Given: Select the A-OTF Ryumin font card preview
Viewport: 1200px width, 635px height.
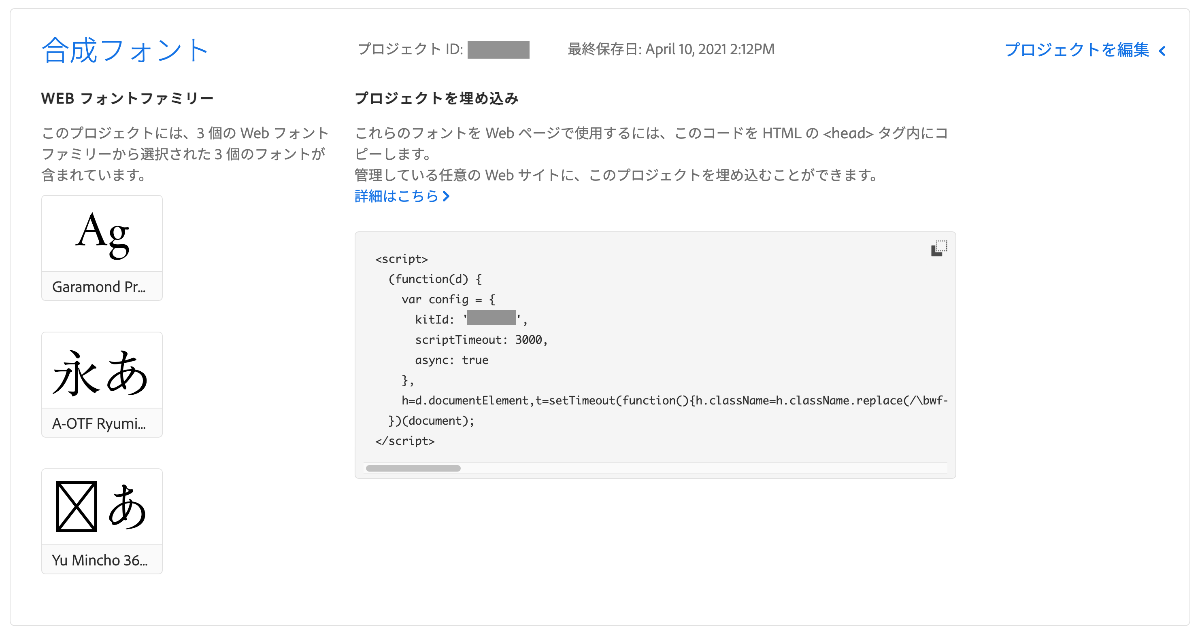Looking at the screenshot, I should tap(102, 371).
